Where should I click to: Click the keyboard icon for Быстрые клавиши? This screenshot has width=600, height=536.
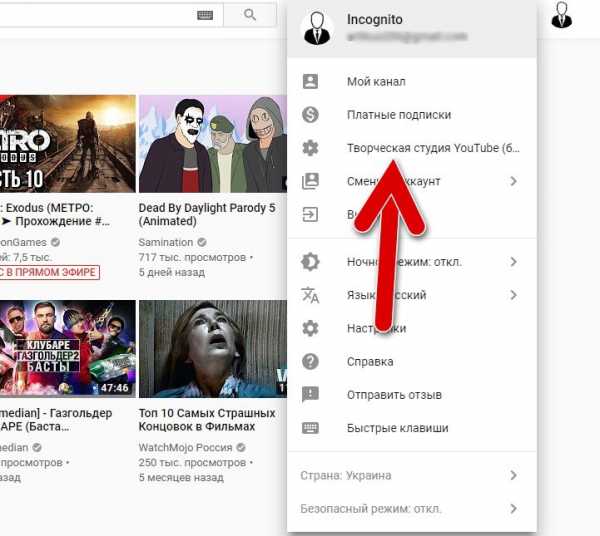(x=310, y=428)
